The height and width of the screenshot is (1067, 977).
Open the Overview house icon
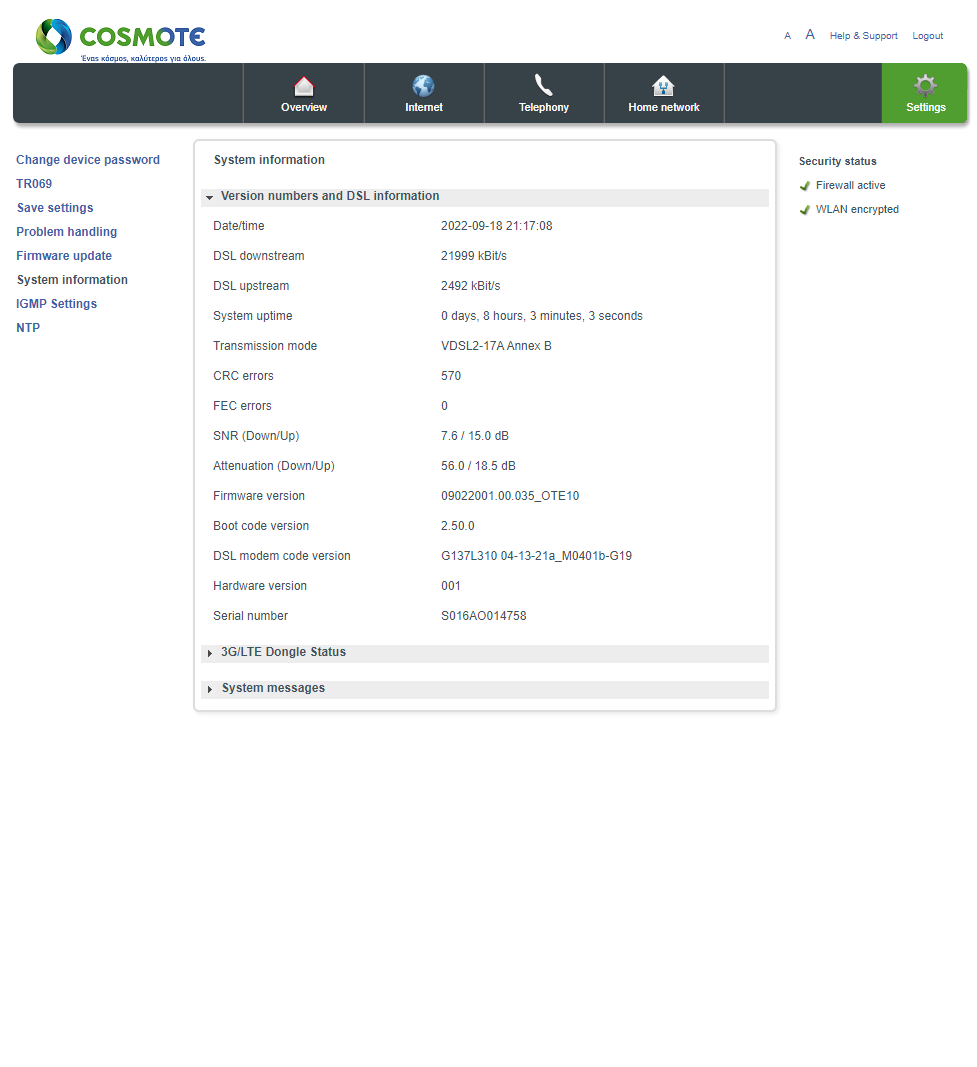[x=303, y=86]
